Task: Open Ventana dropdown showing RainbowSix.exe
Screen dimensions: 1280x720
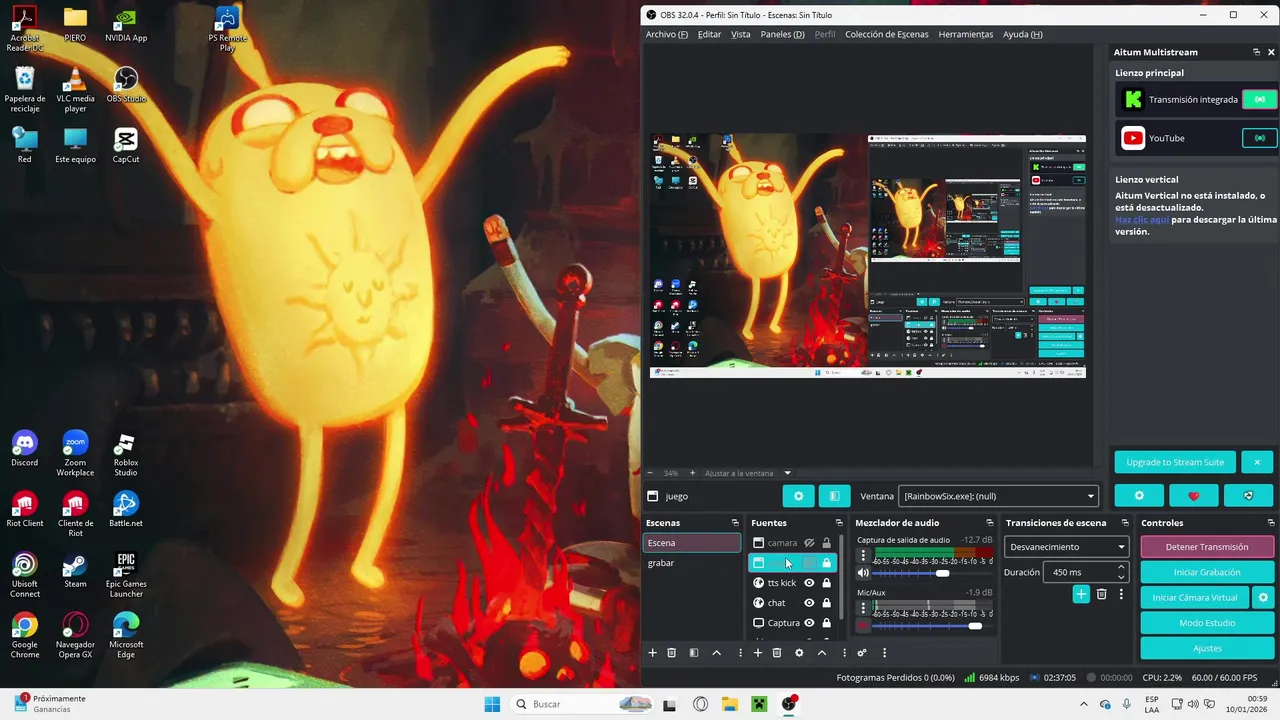Action: 999,496
